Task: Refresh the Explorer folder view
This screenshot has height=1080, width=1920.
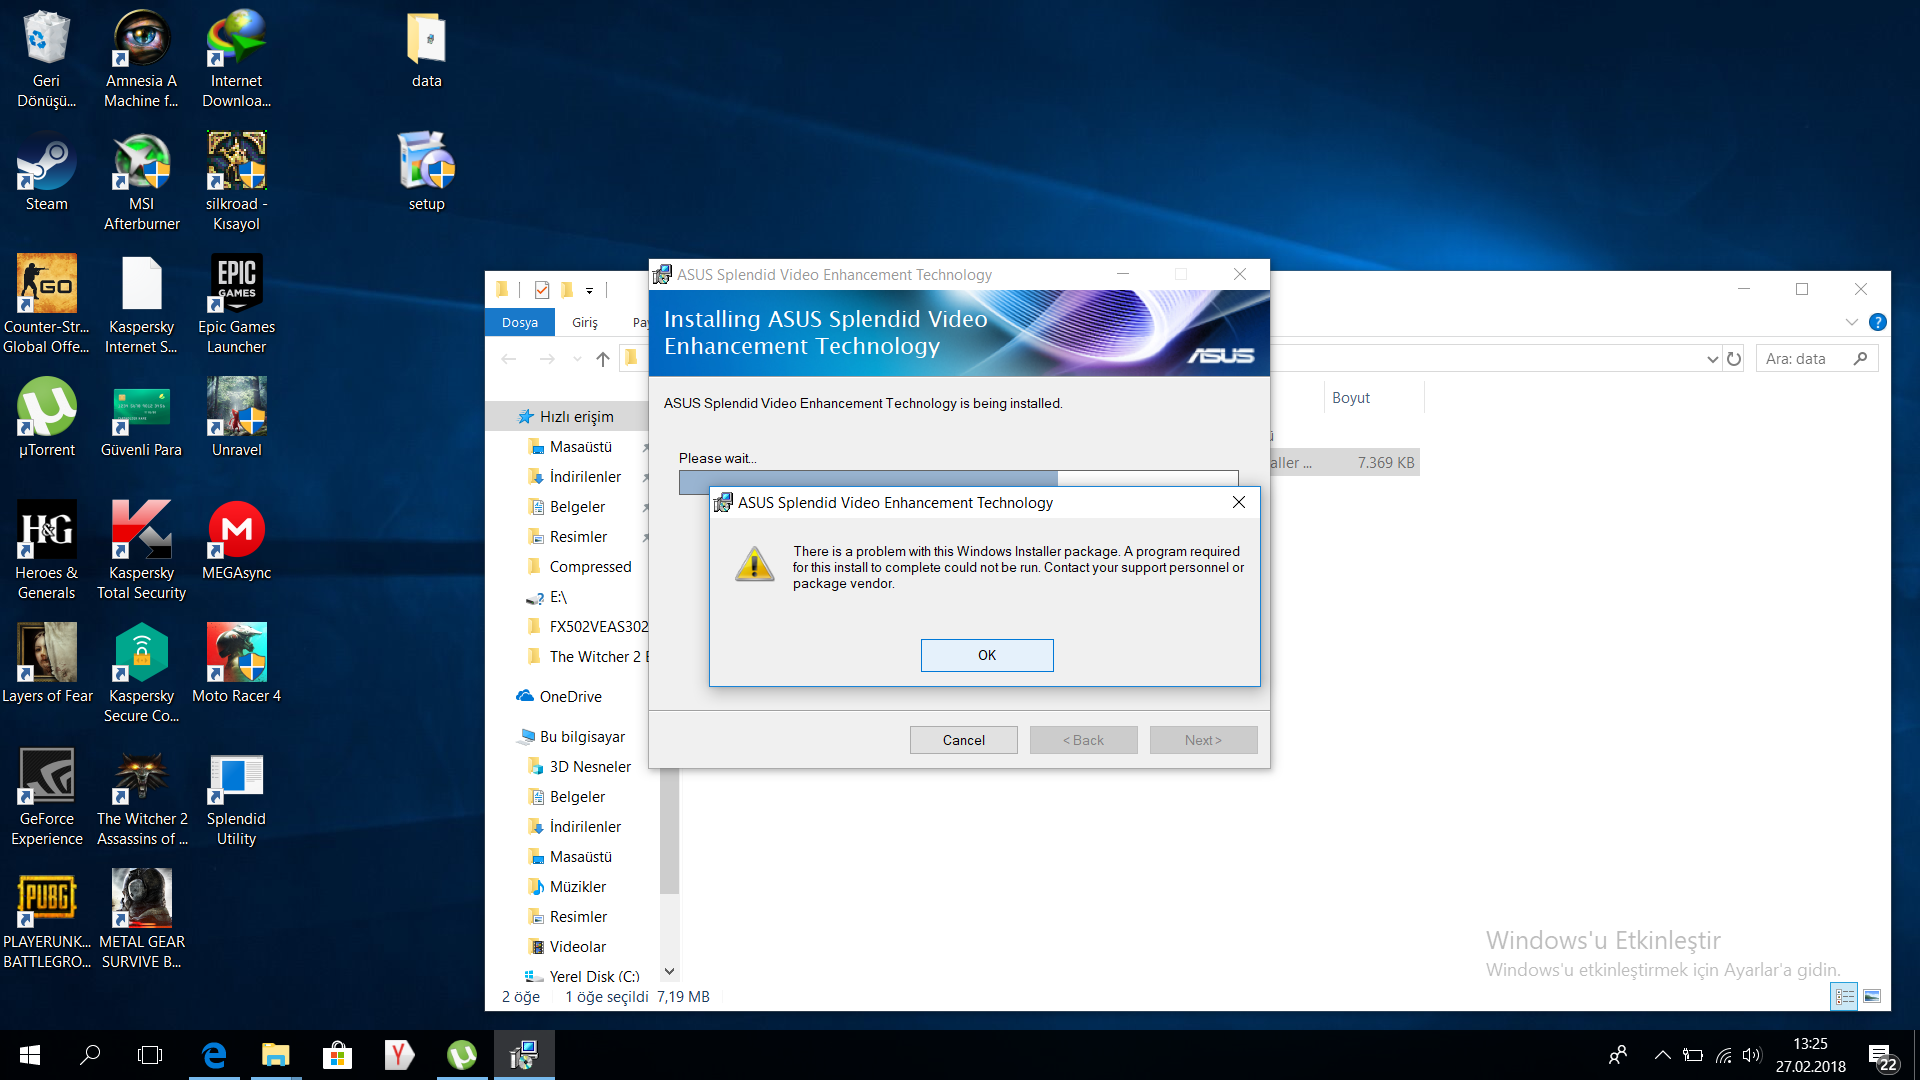Action: 1734,359
